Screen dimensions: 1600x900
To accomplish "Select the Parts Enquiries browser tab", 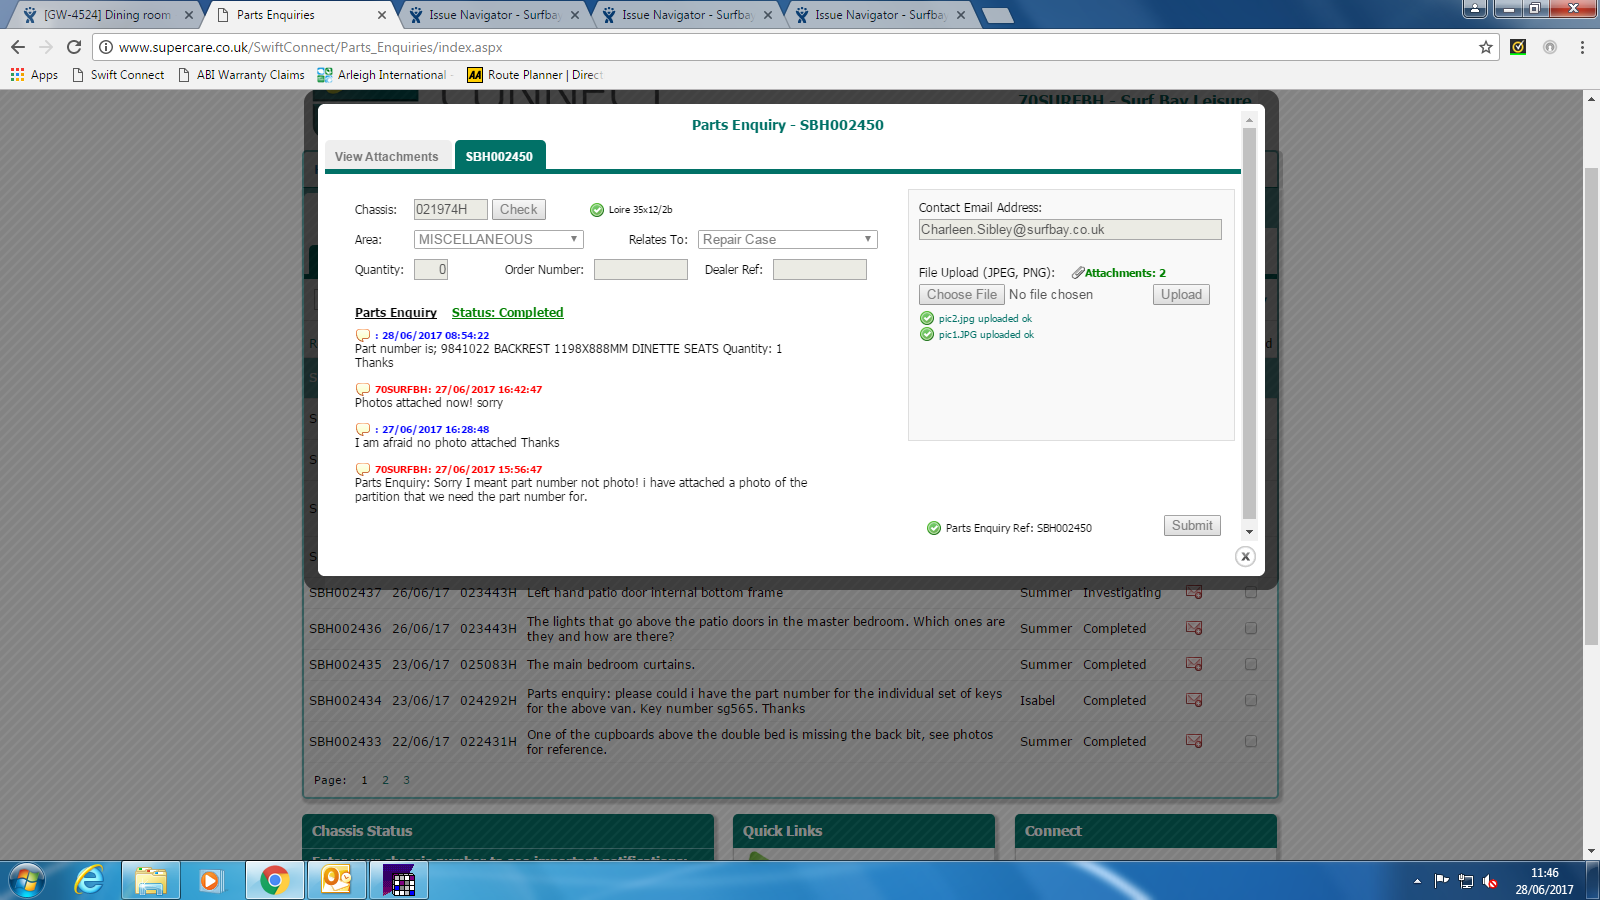I will (301, 15).
